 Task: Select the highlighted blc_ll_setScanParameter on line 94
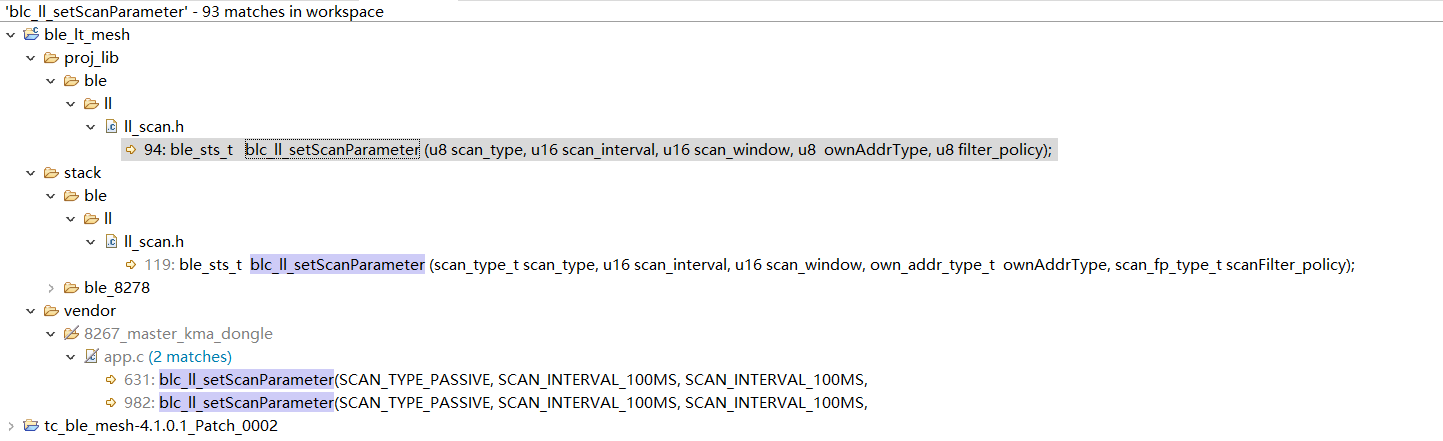(332, 150)
